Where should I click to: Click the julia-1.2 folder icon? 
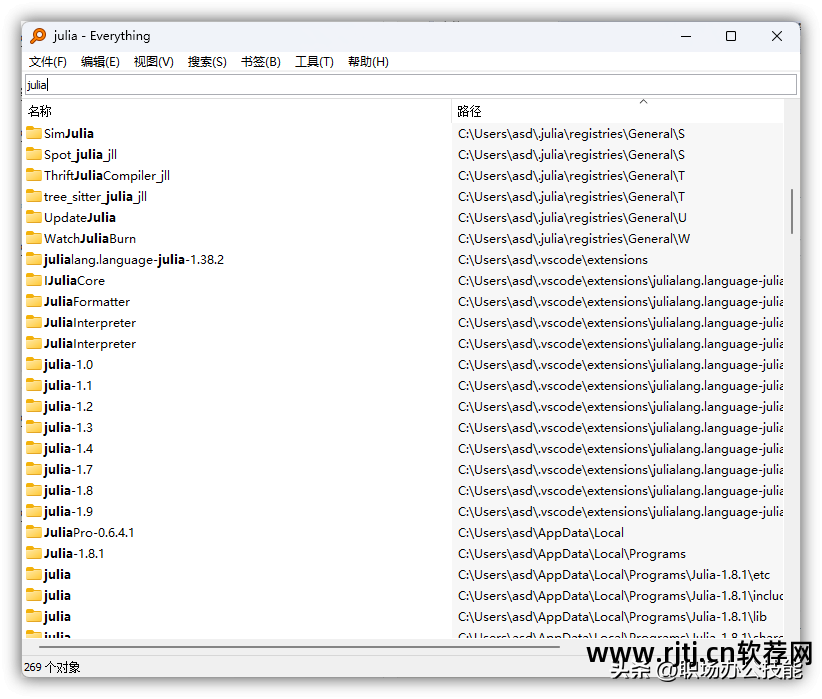(x=34, y=405)
